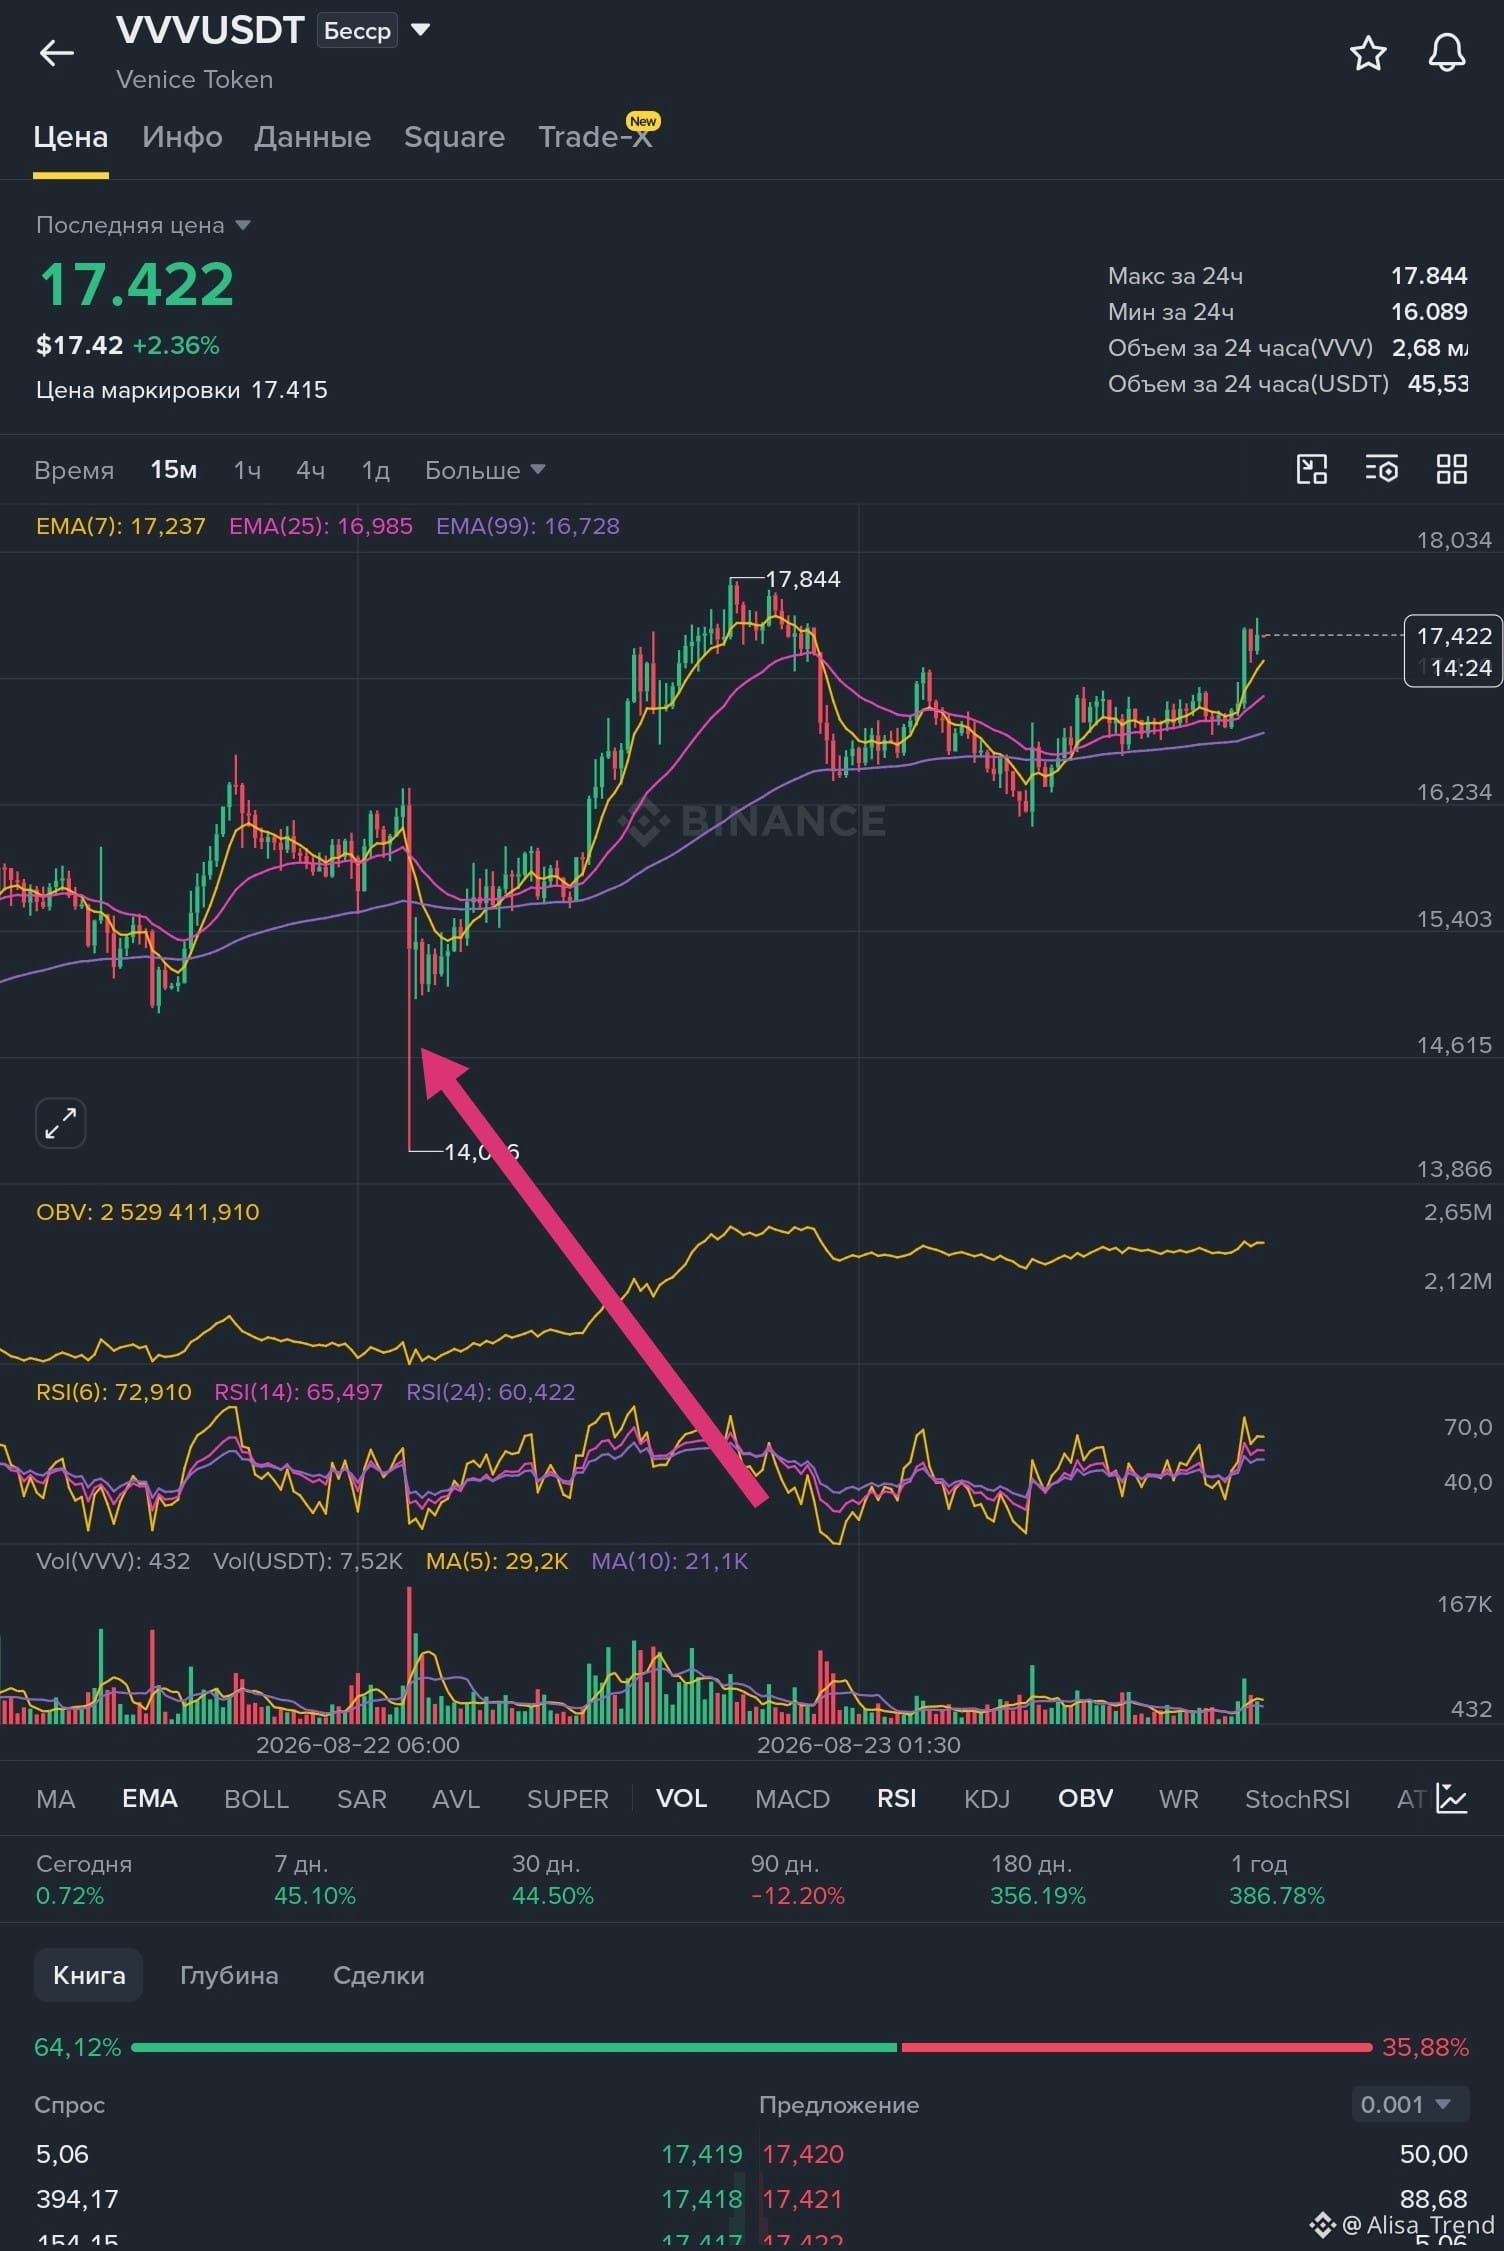
Task: Open chart drawing tools icon
Action: 1311,469
